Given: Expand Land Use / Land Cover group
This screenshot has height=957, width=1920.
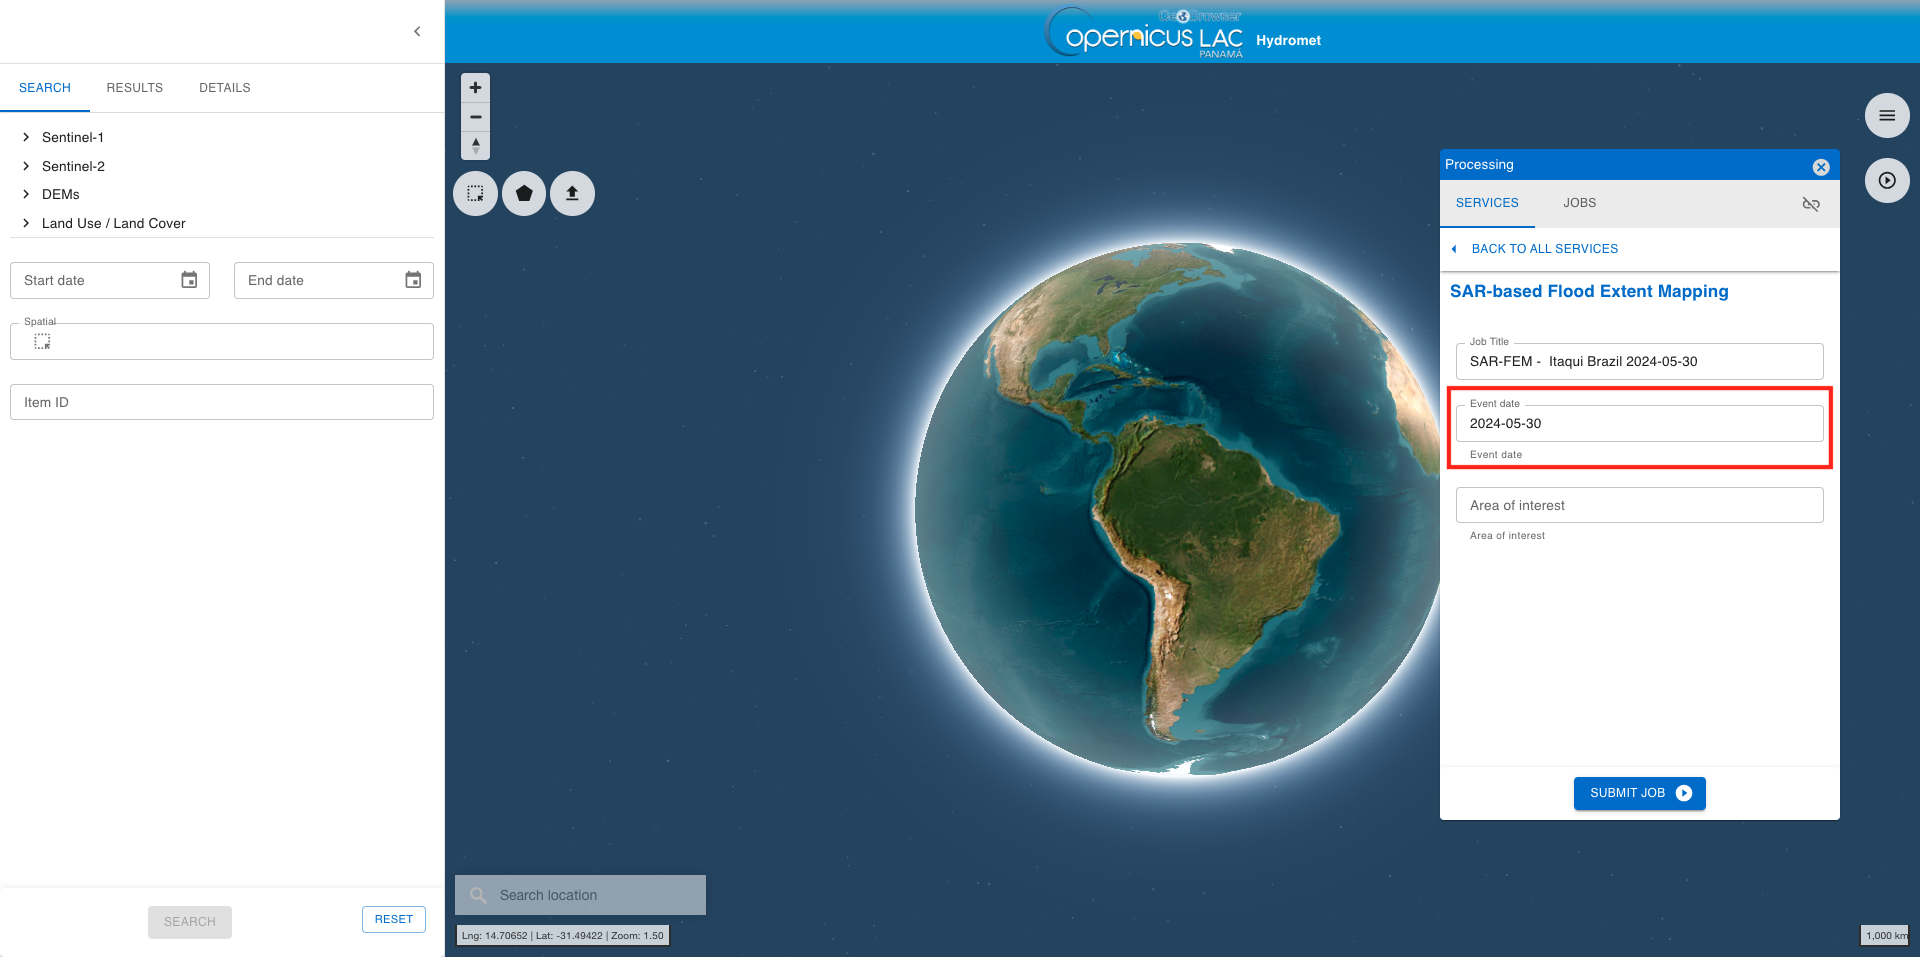Looking at the screenshot, I should (26, 223).
